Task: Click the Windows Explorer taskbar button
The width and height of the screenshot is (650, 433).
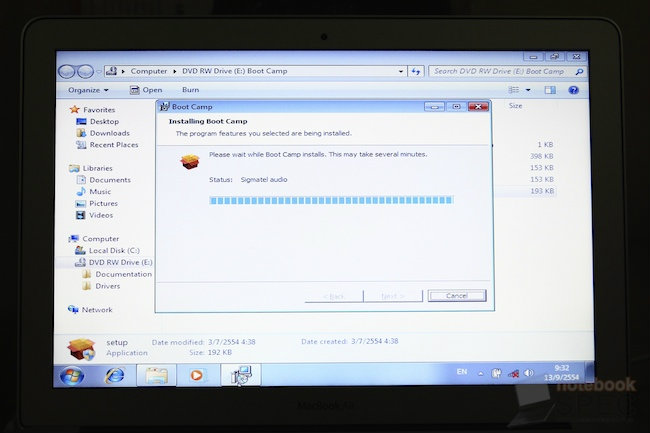Action: coord(156,376)
